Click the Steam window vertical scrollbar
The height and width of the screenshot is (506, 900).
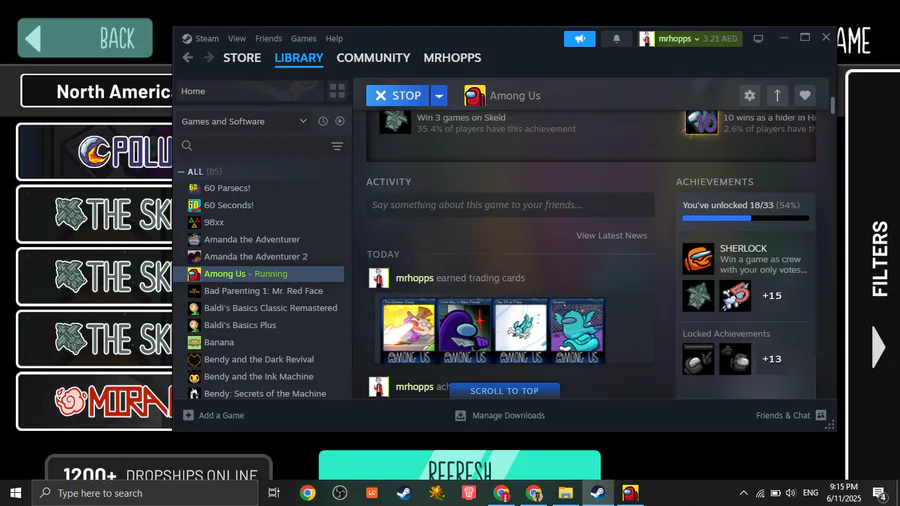pos(833,105)
